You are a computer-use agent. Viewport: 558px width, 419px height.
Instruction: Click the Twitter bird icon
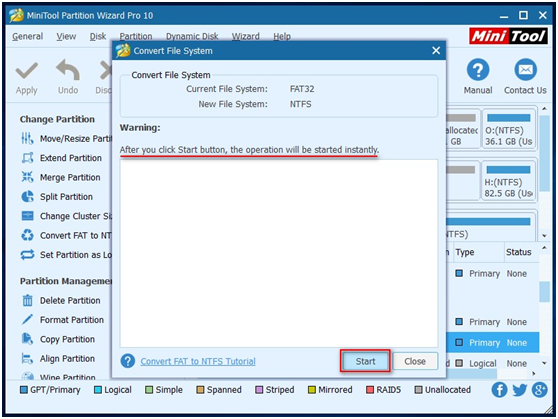pyautogui.click(x=520, y=390)
